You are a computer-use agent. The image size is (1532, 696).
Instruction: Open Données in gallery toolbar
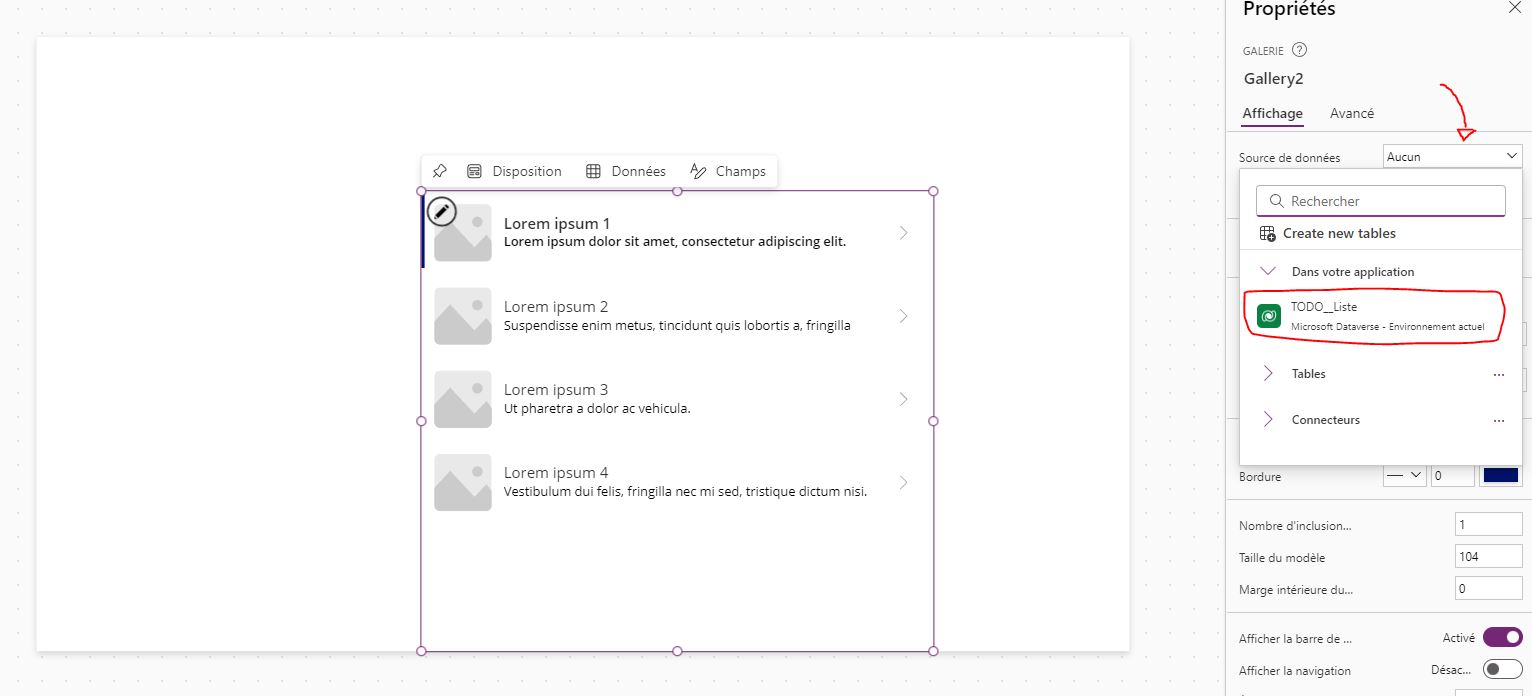[626, 171]
